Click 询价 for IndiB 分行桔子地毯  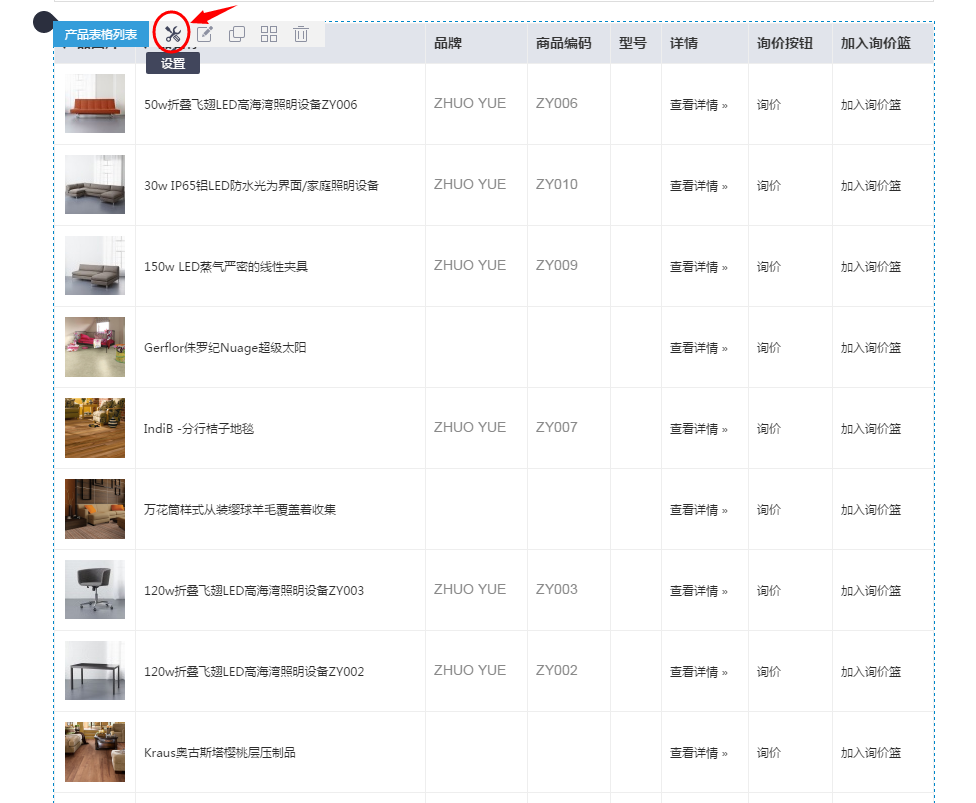click(768, 428)
